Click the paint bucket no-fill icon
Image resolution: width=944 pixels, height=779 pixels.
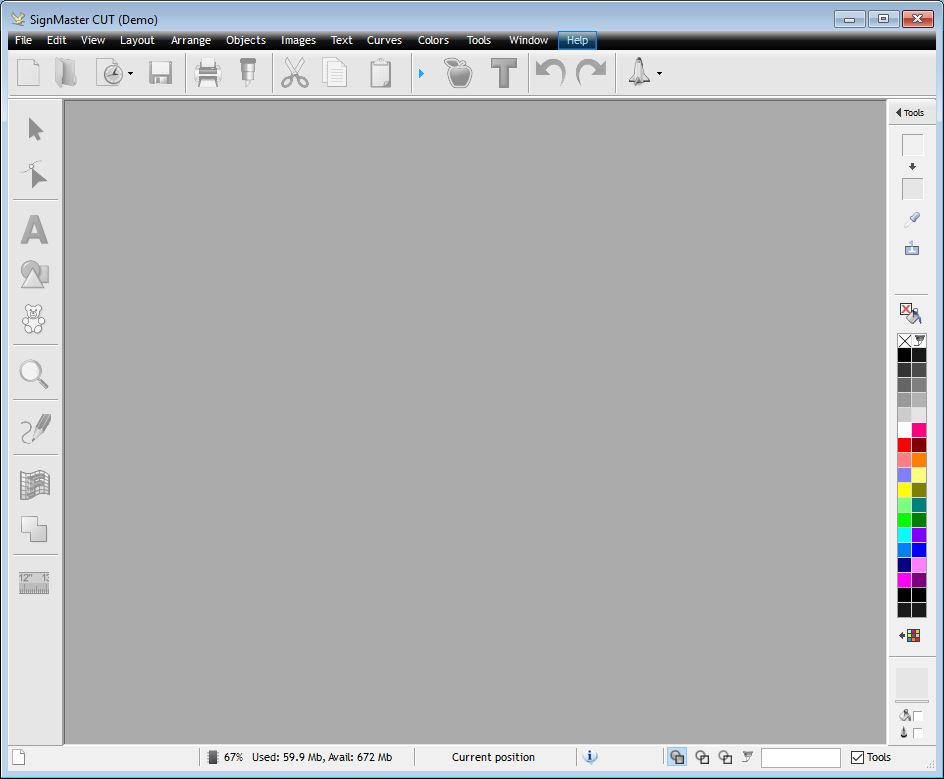point(910,313)
